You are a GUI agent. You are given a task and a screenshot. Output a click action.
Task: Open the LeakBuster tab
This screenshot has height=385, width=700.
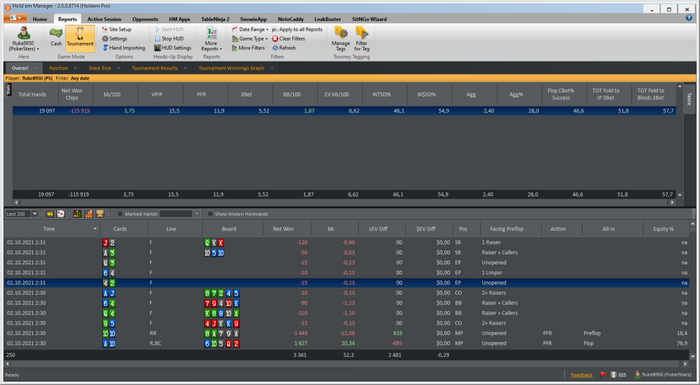pos(327,19)
